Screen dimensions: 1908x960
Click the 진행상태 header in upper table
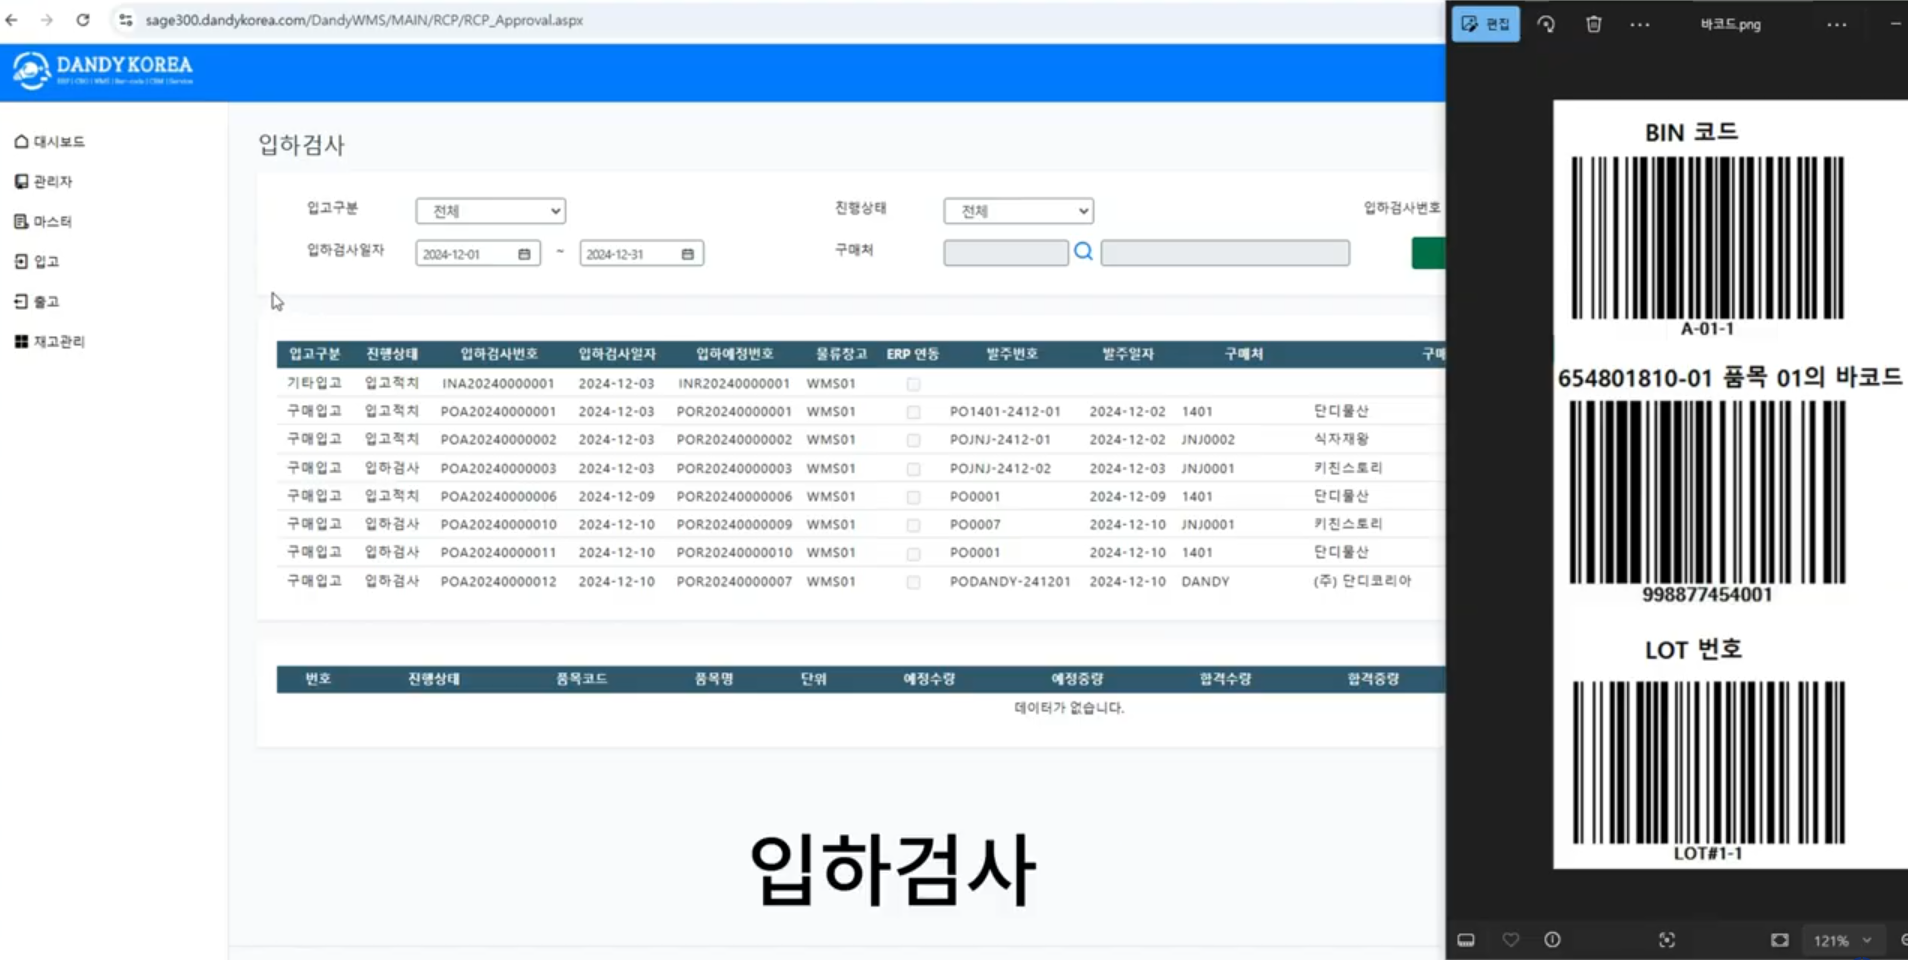tap(392, 354)
